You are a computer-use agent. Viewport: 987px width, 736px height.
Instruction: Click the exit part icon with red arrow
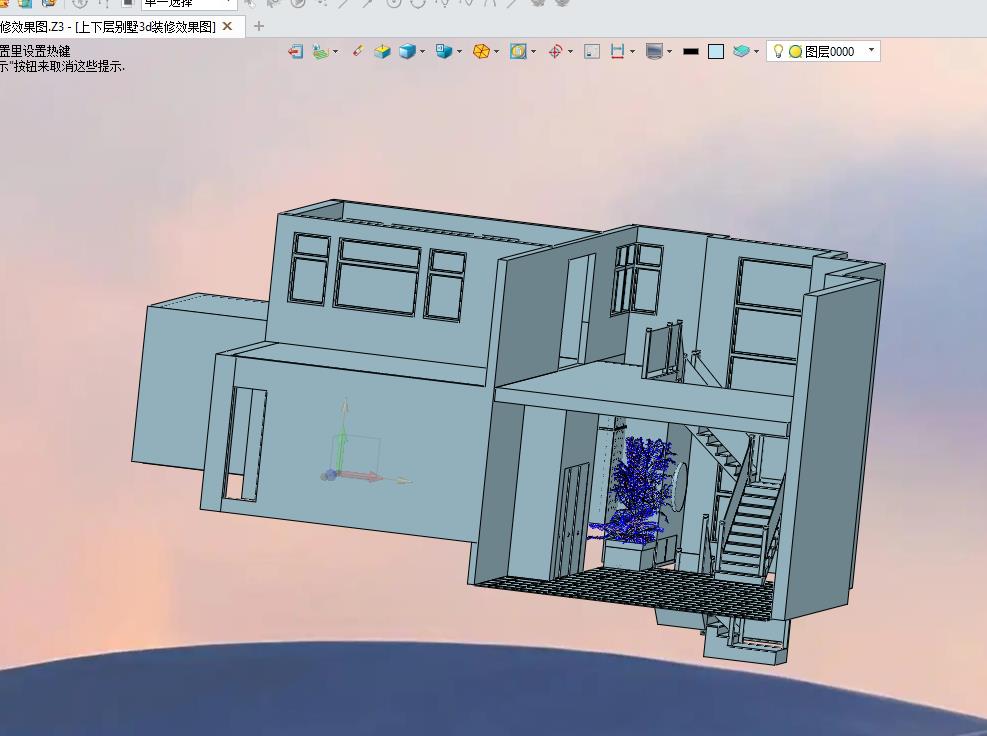pyautogui.click(x=295, y=52)
